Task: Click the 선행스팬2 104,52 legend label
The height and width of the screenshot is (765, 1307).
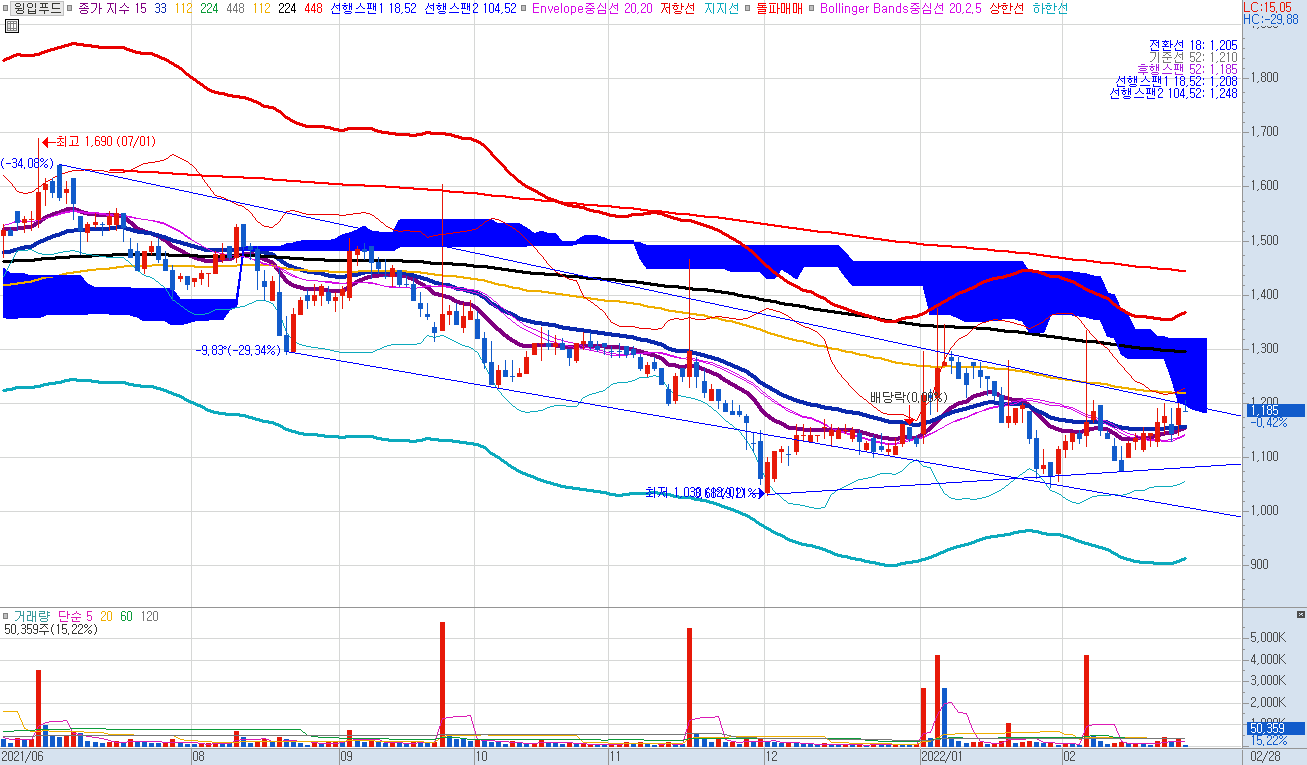Action: coord(470,8)
